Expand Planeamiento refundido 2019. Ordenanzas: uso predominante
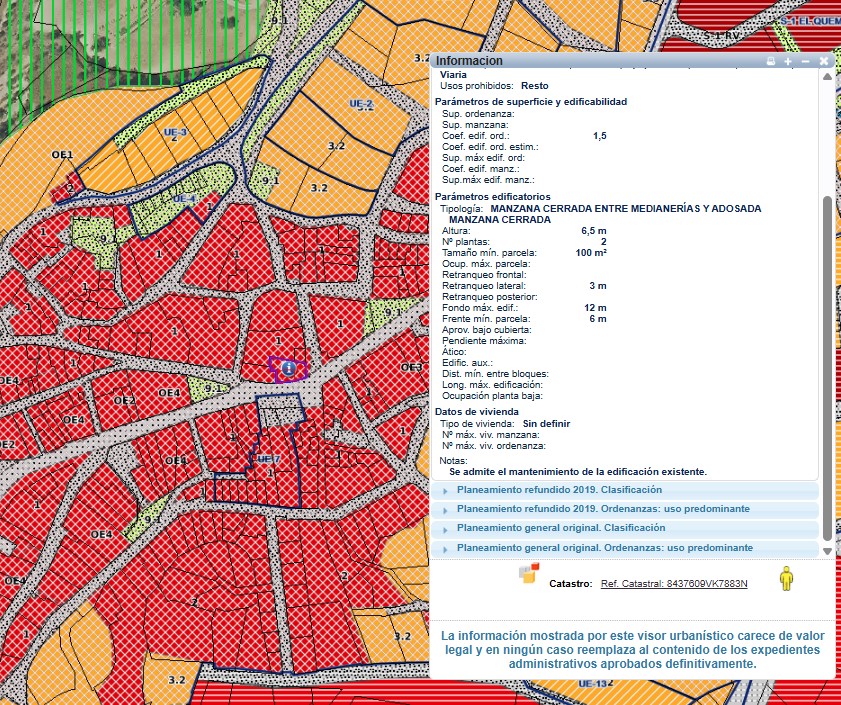The width and height of the screenshot is (841, 705). [x=625, y=509]
